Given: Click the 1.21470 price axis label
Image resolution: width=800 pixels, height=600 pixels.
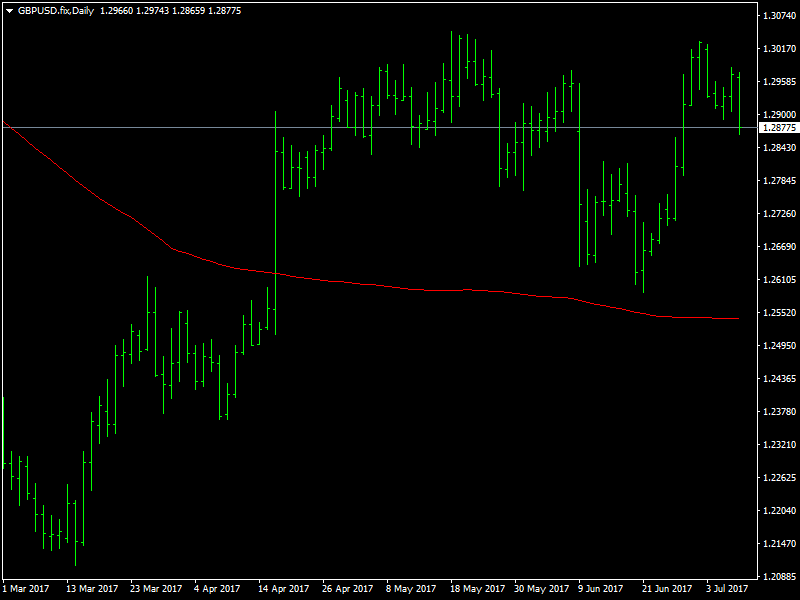Looking at the screenshot, I should (779, 543).
